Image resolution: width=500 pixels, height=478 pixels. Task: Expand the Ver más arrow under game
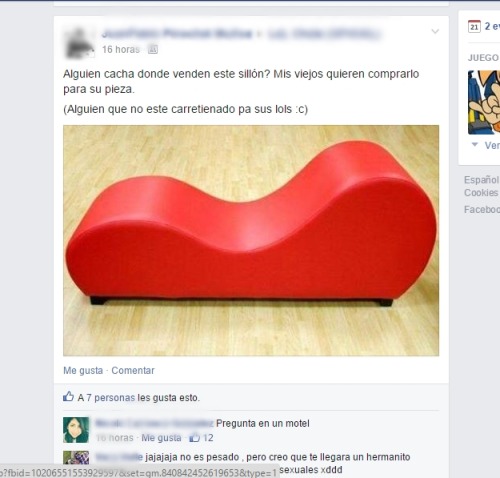pyautogui.click(x=475, y=145)
